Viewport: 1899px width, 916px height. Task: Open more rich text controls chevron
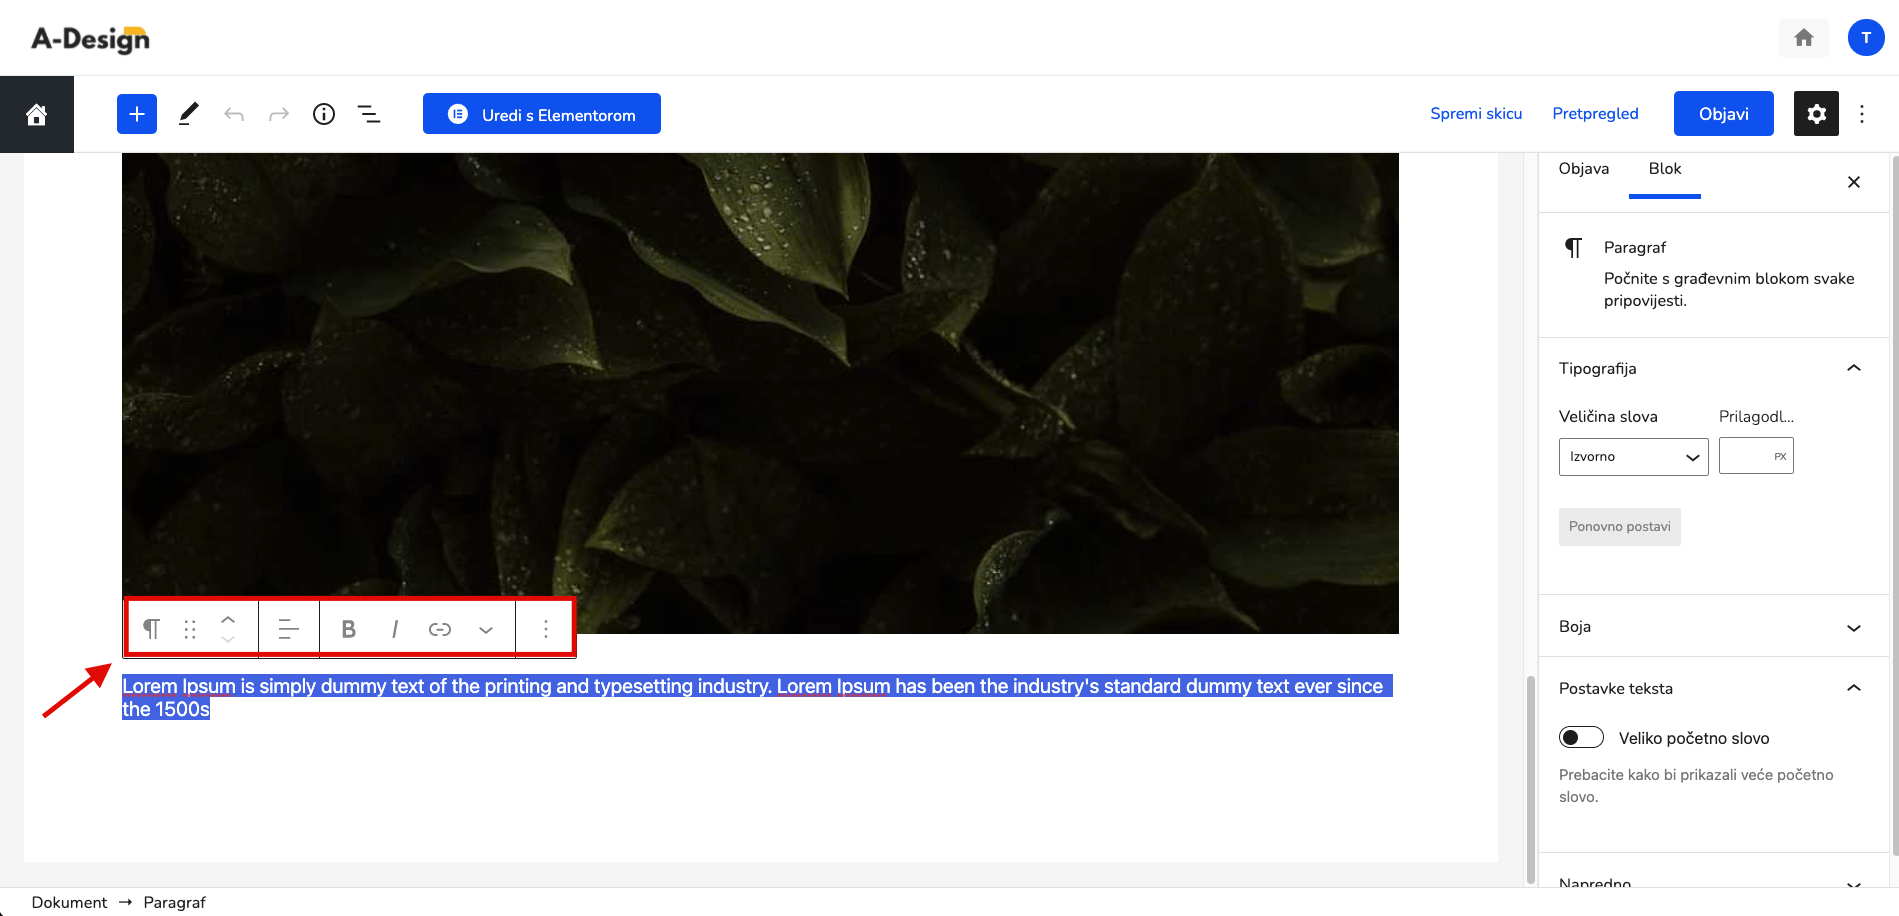pyautogui.click(x=486, y=629)
